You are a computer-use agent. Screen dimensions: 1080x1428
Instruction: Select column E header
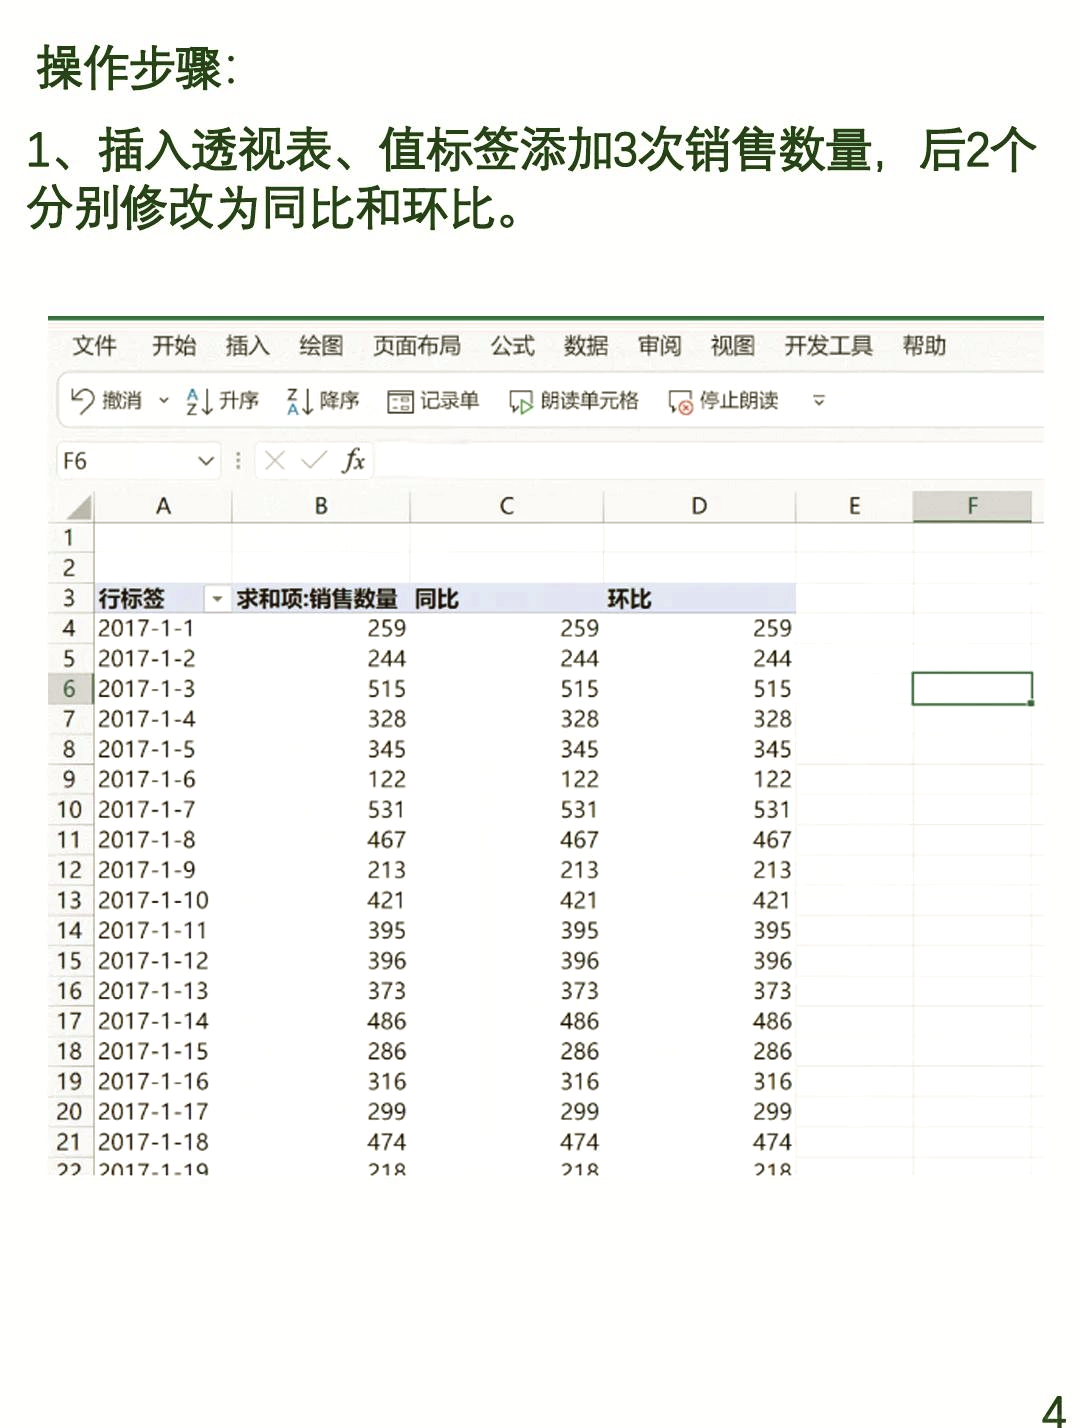pos(854,506)
